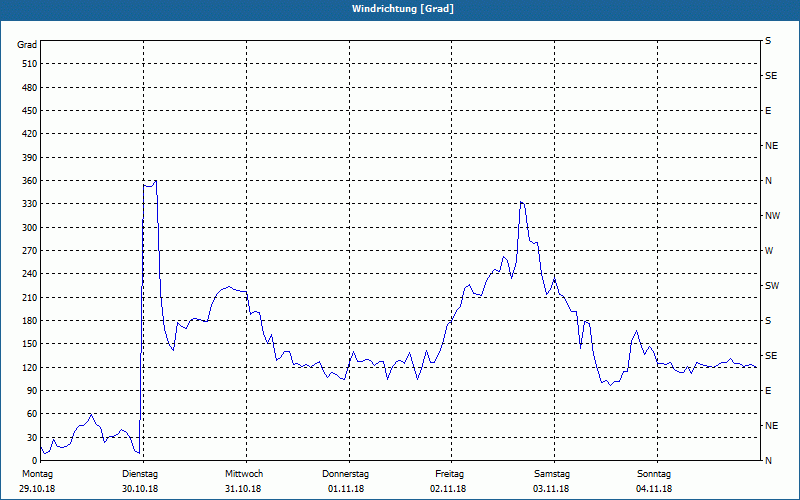Screen dimensions: 800x500
Task: Select the "Samstag" day label
Action: click(x=552, y=474)
